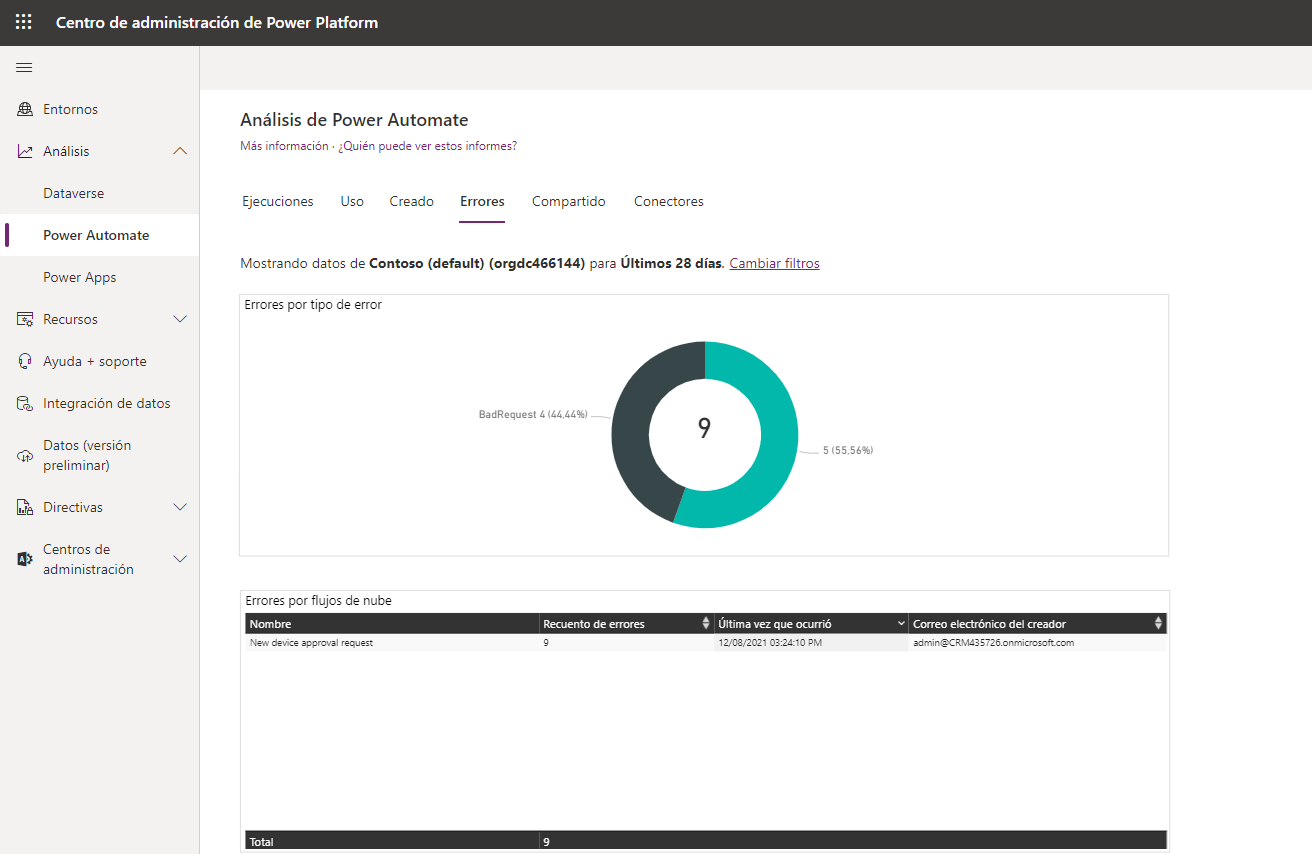The image size is (1312, 854).
Task: Click the donut chart center total 9
Action: (704, 429)
